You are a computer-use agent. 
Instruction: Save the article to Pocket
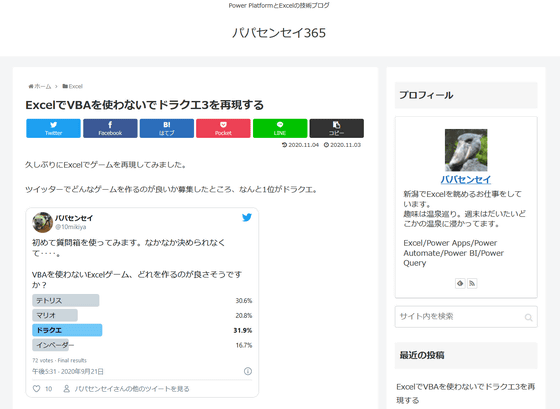[x=223, y=128]
